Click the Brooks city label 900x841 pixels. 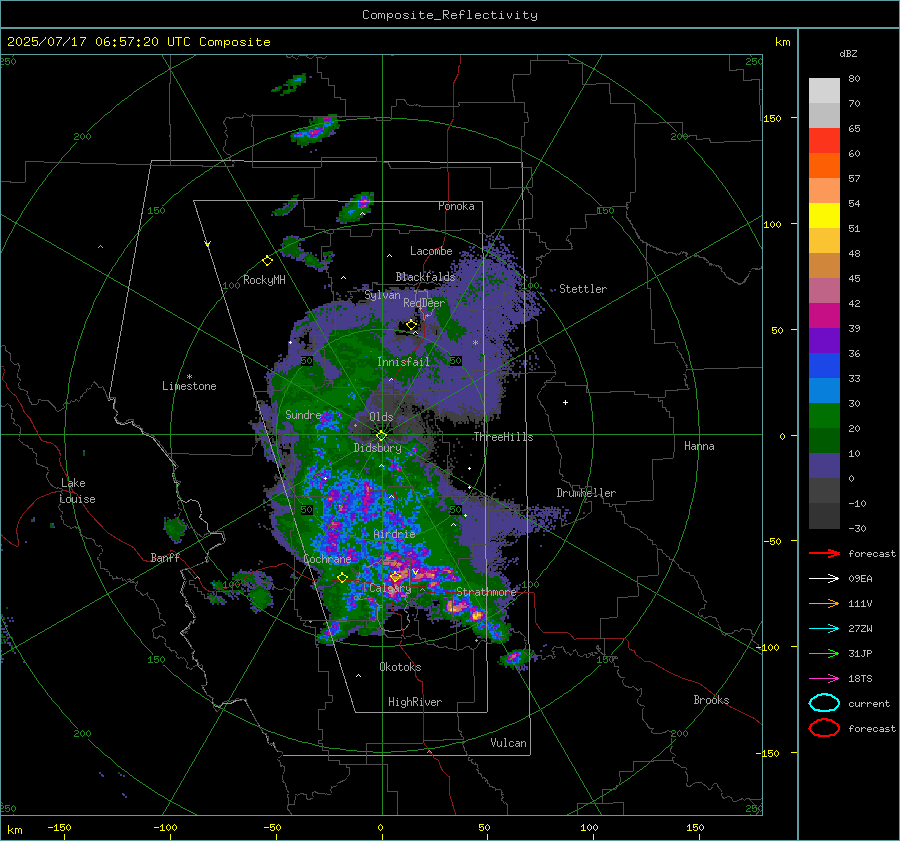coord(711,700)
